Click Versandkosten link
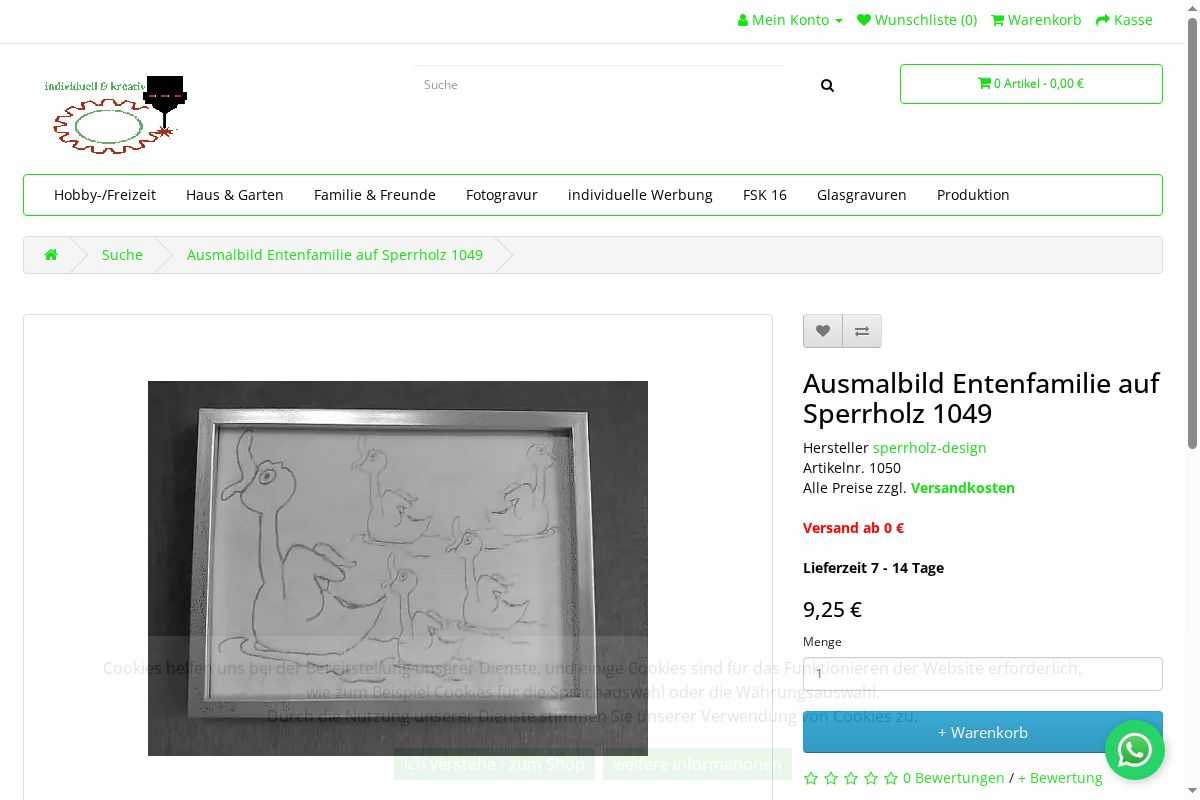This screenshot has width=1200, height=800. pyautogui.click(x=963, y=488)
